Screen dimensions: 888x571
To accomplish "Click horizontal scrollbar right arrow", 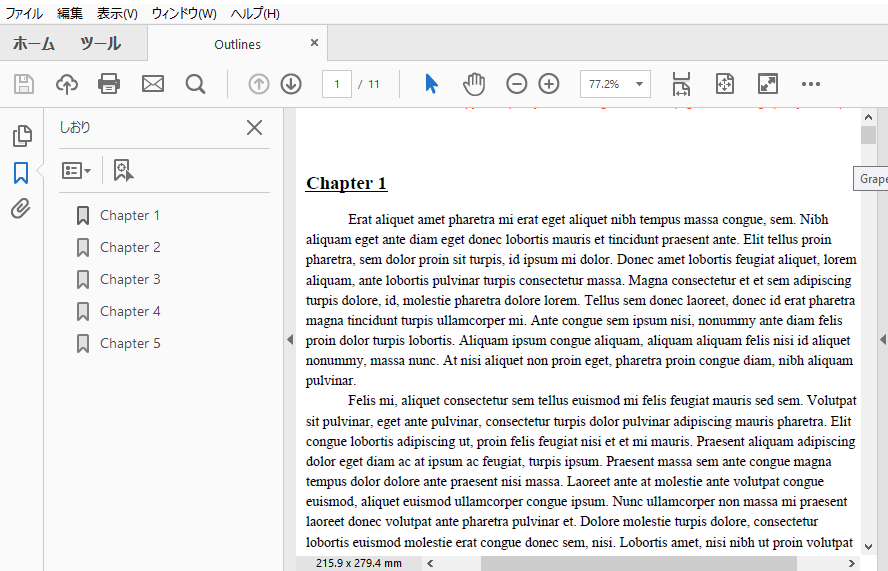I will [x=851, y=563].
